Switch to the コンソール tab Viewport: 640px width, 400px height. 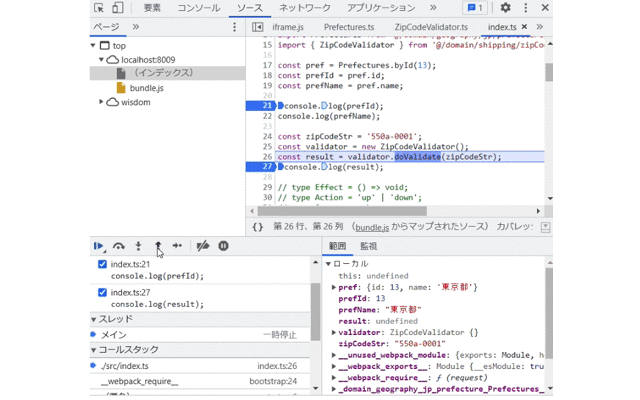[199, 8]
